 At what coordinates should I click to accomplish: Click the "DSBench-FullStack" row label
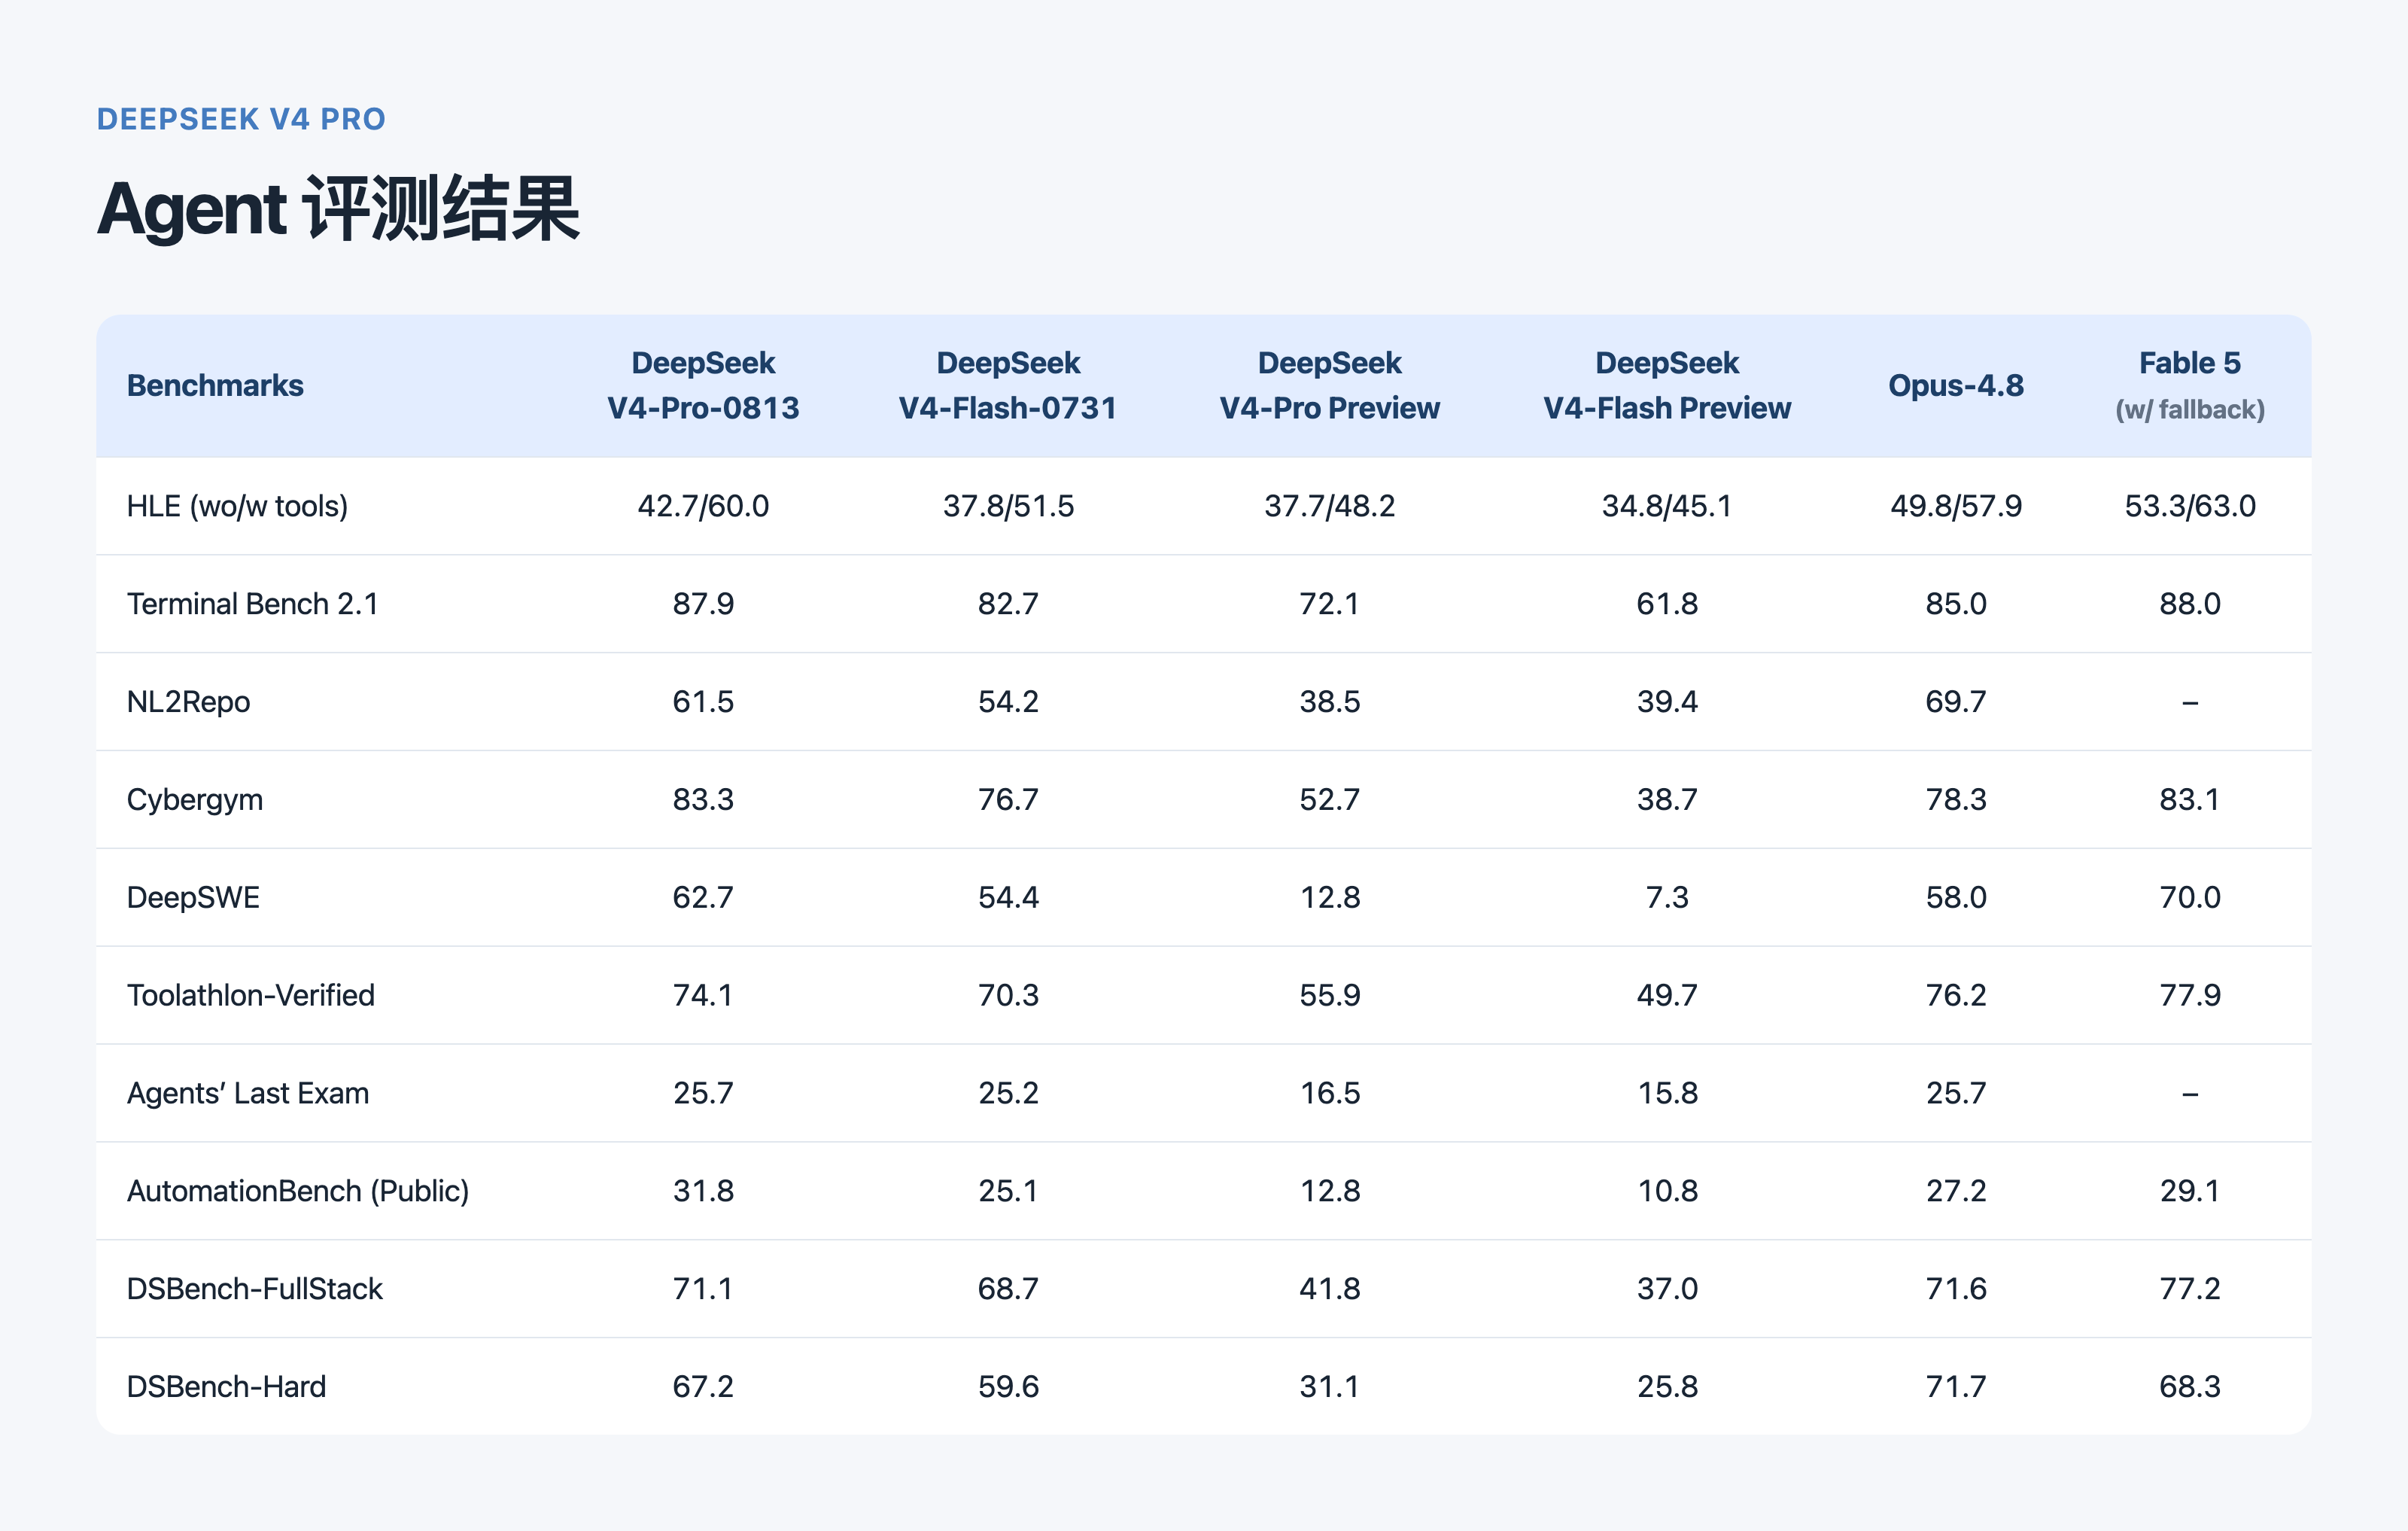(255, 1289)
